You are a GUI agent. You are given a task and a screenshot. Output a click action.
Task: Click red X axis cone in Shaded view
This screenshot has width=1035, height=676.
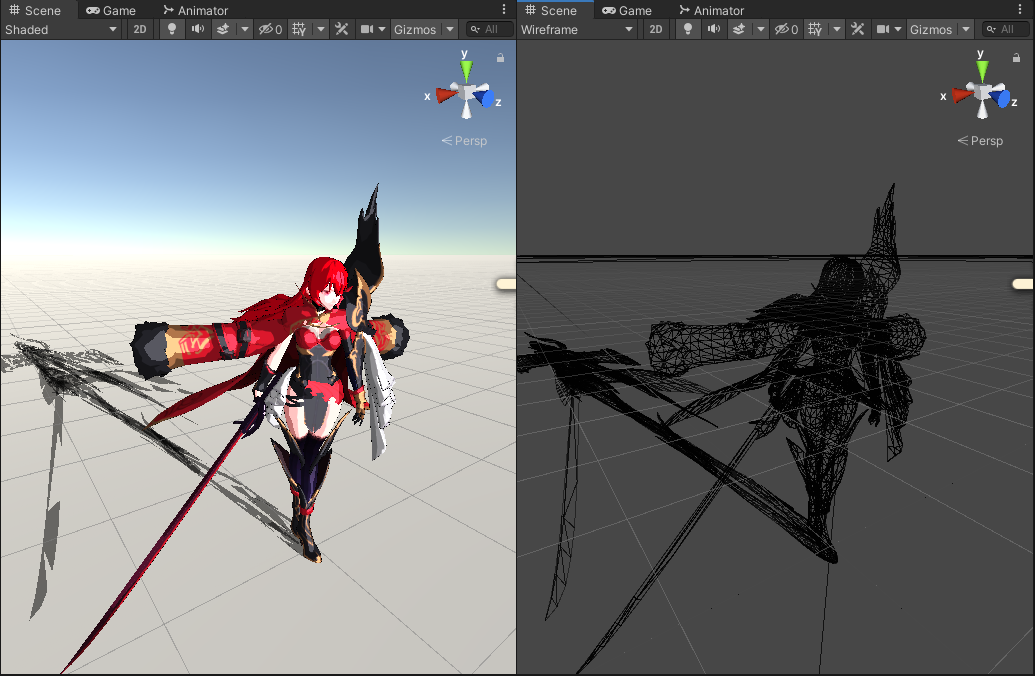(x=446, y=95)
